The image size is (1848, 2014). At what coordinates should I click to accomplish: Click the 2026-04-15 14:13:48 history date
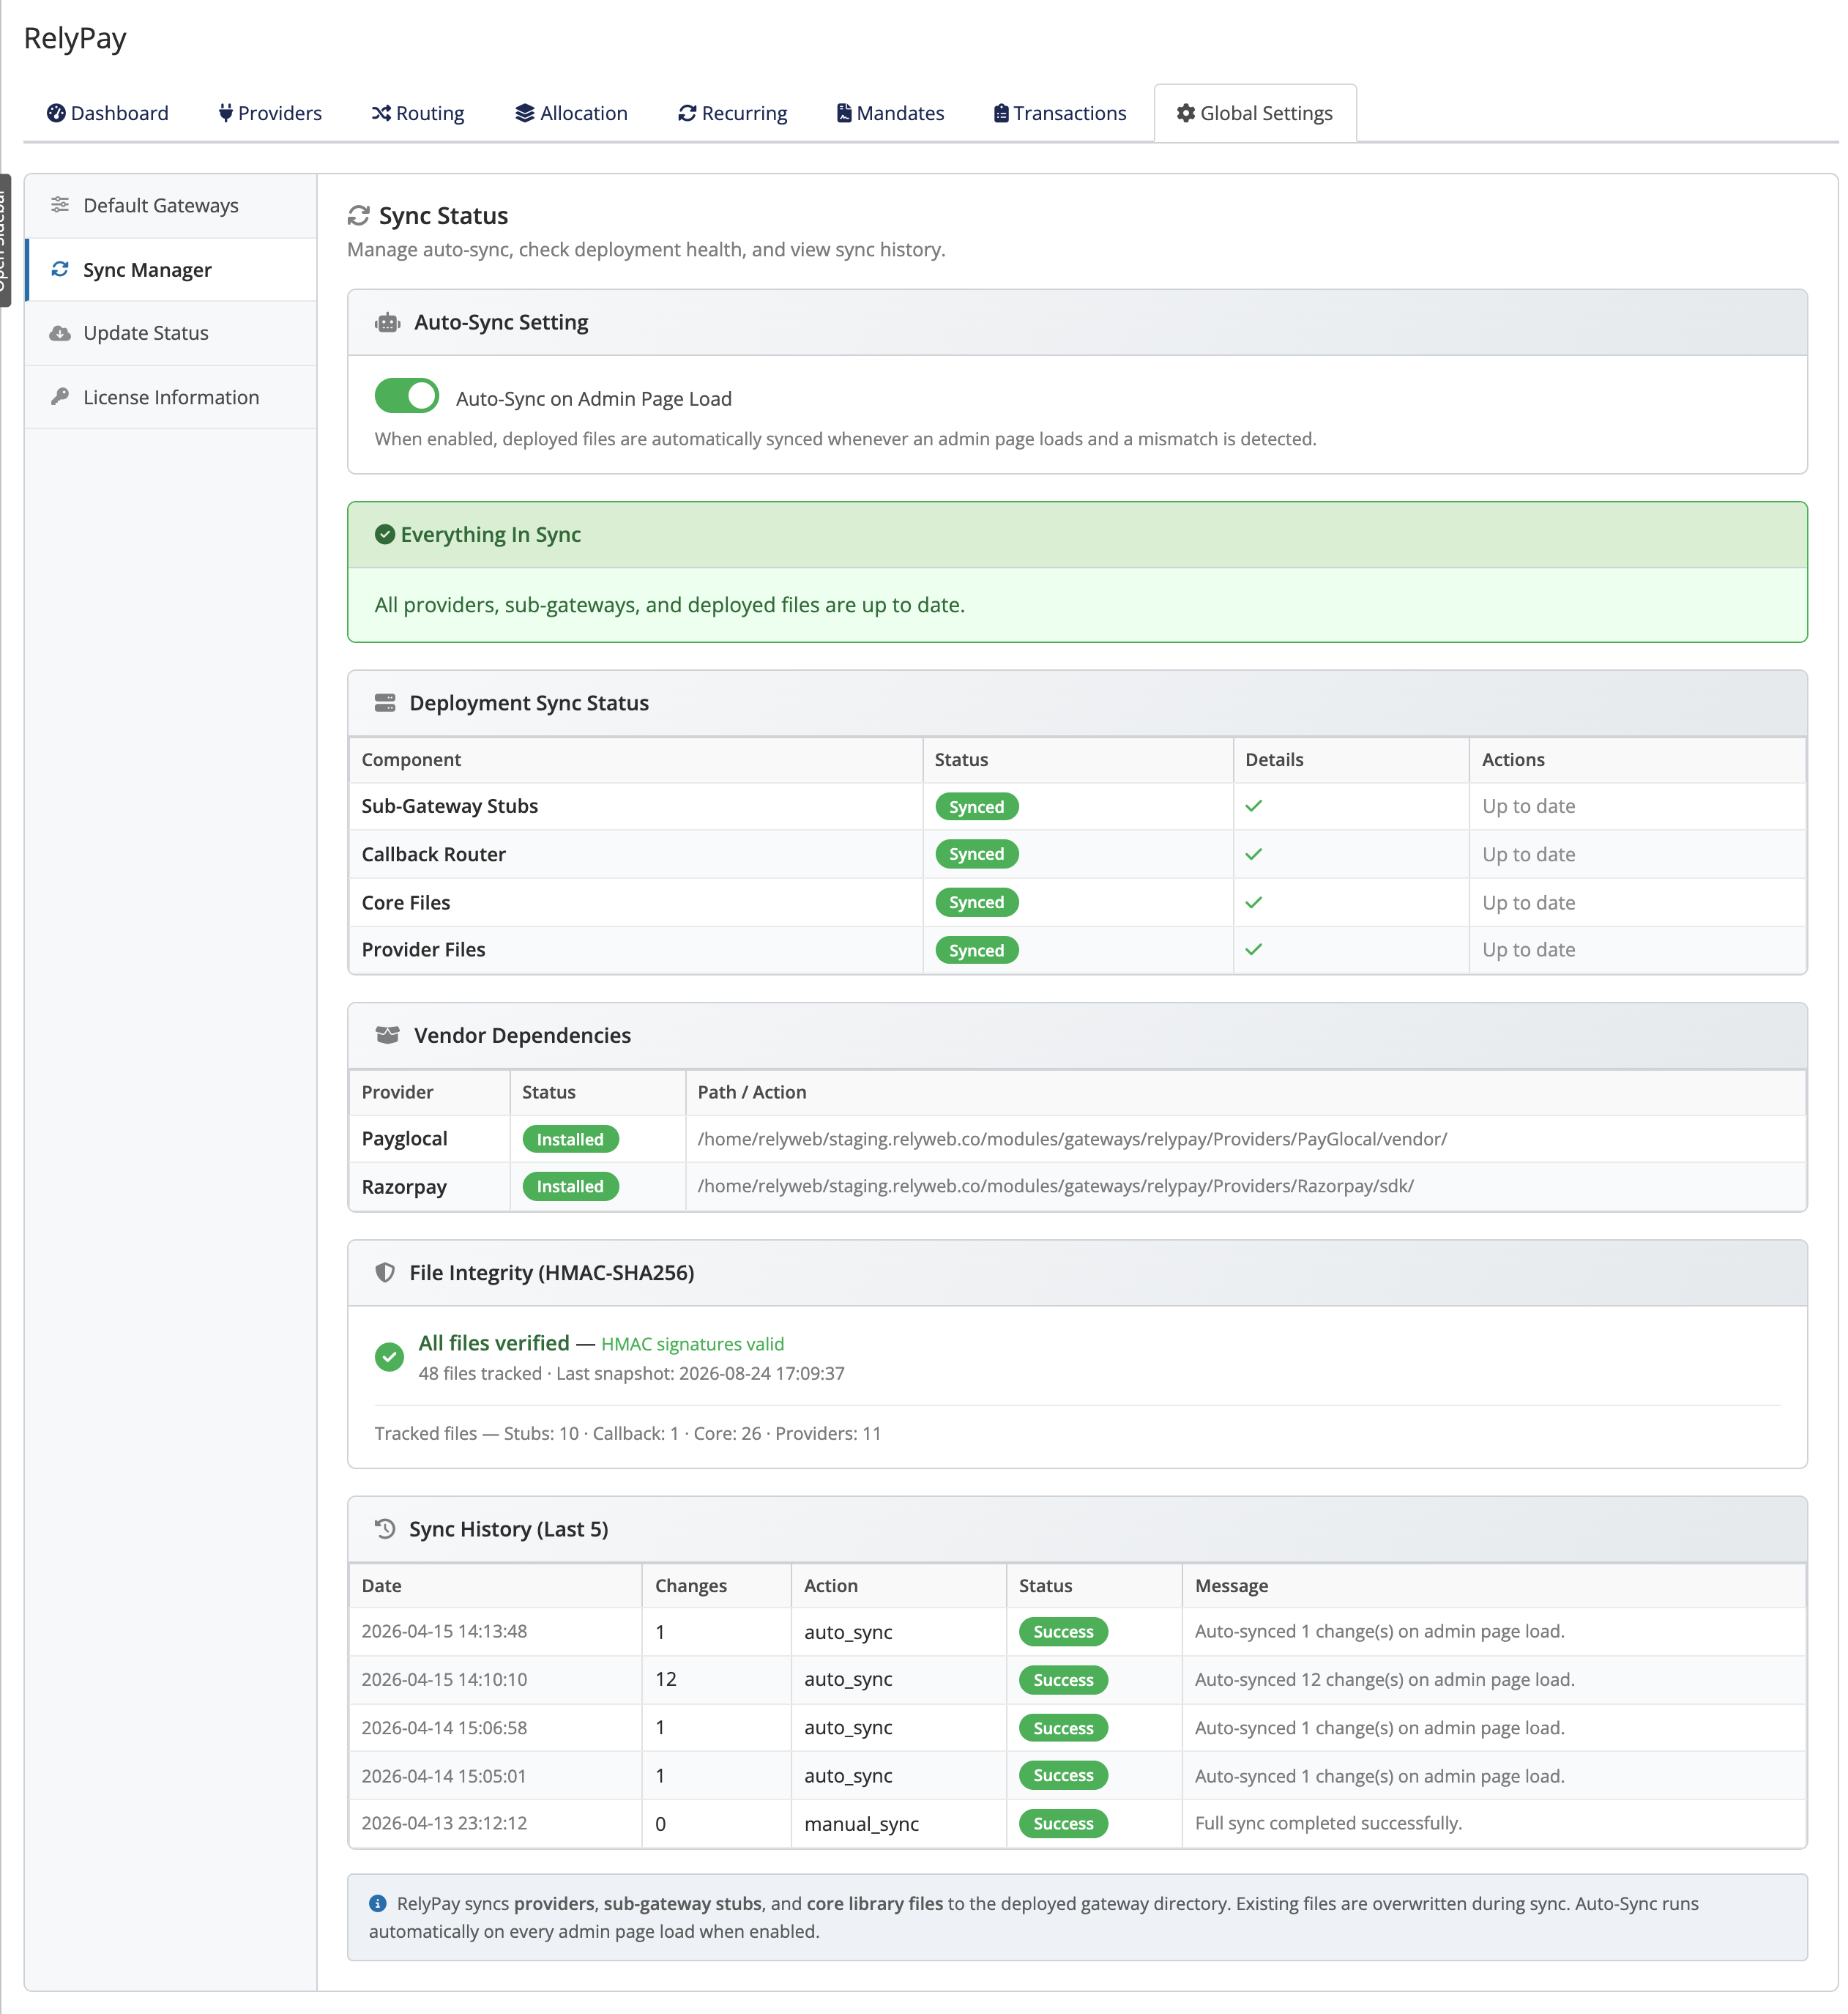[x=444, y=1631]
